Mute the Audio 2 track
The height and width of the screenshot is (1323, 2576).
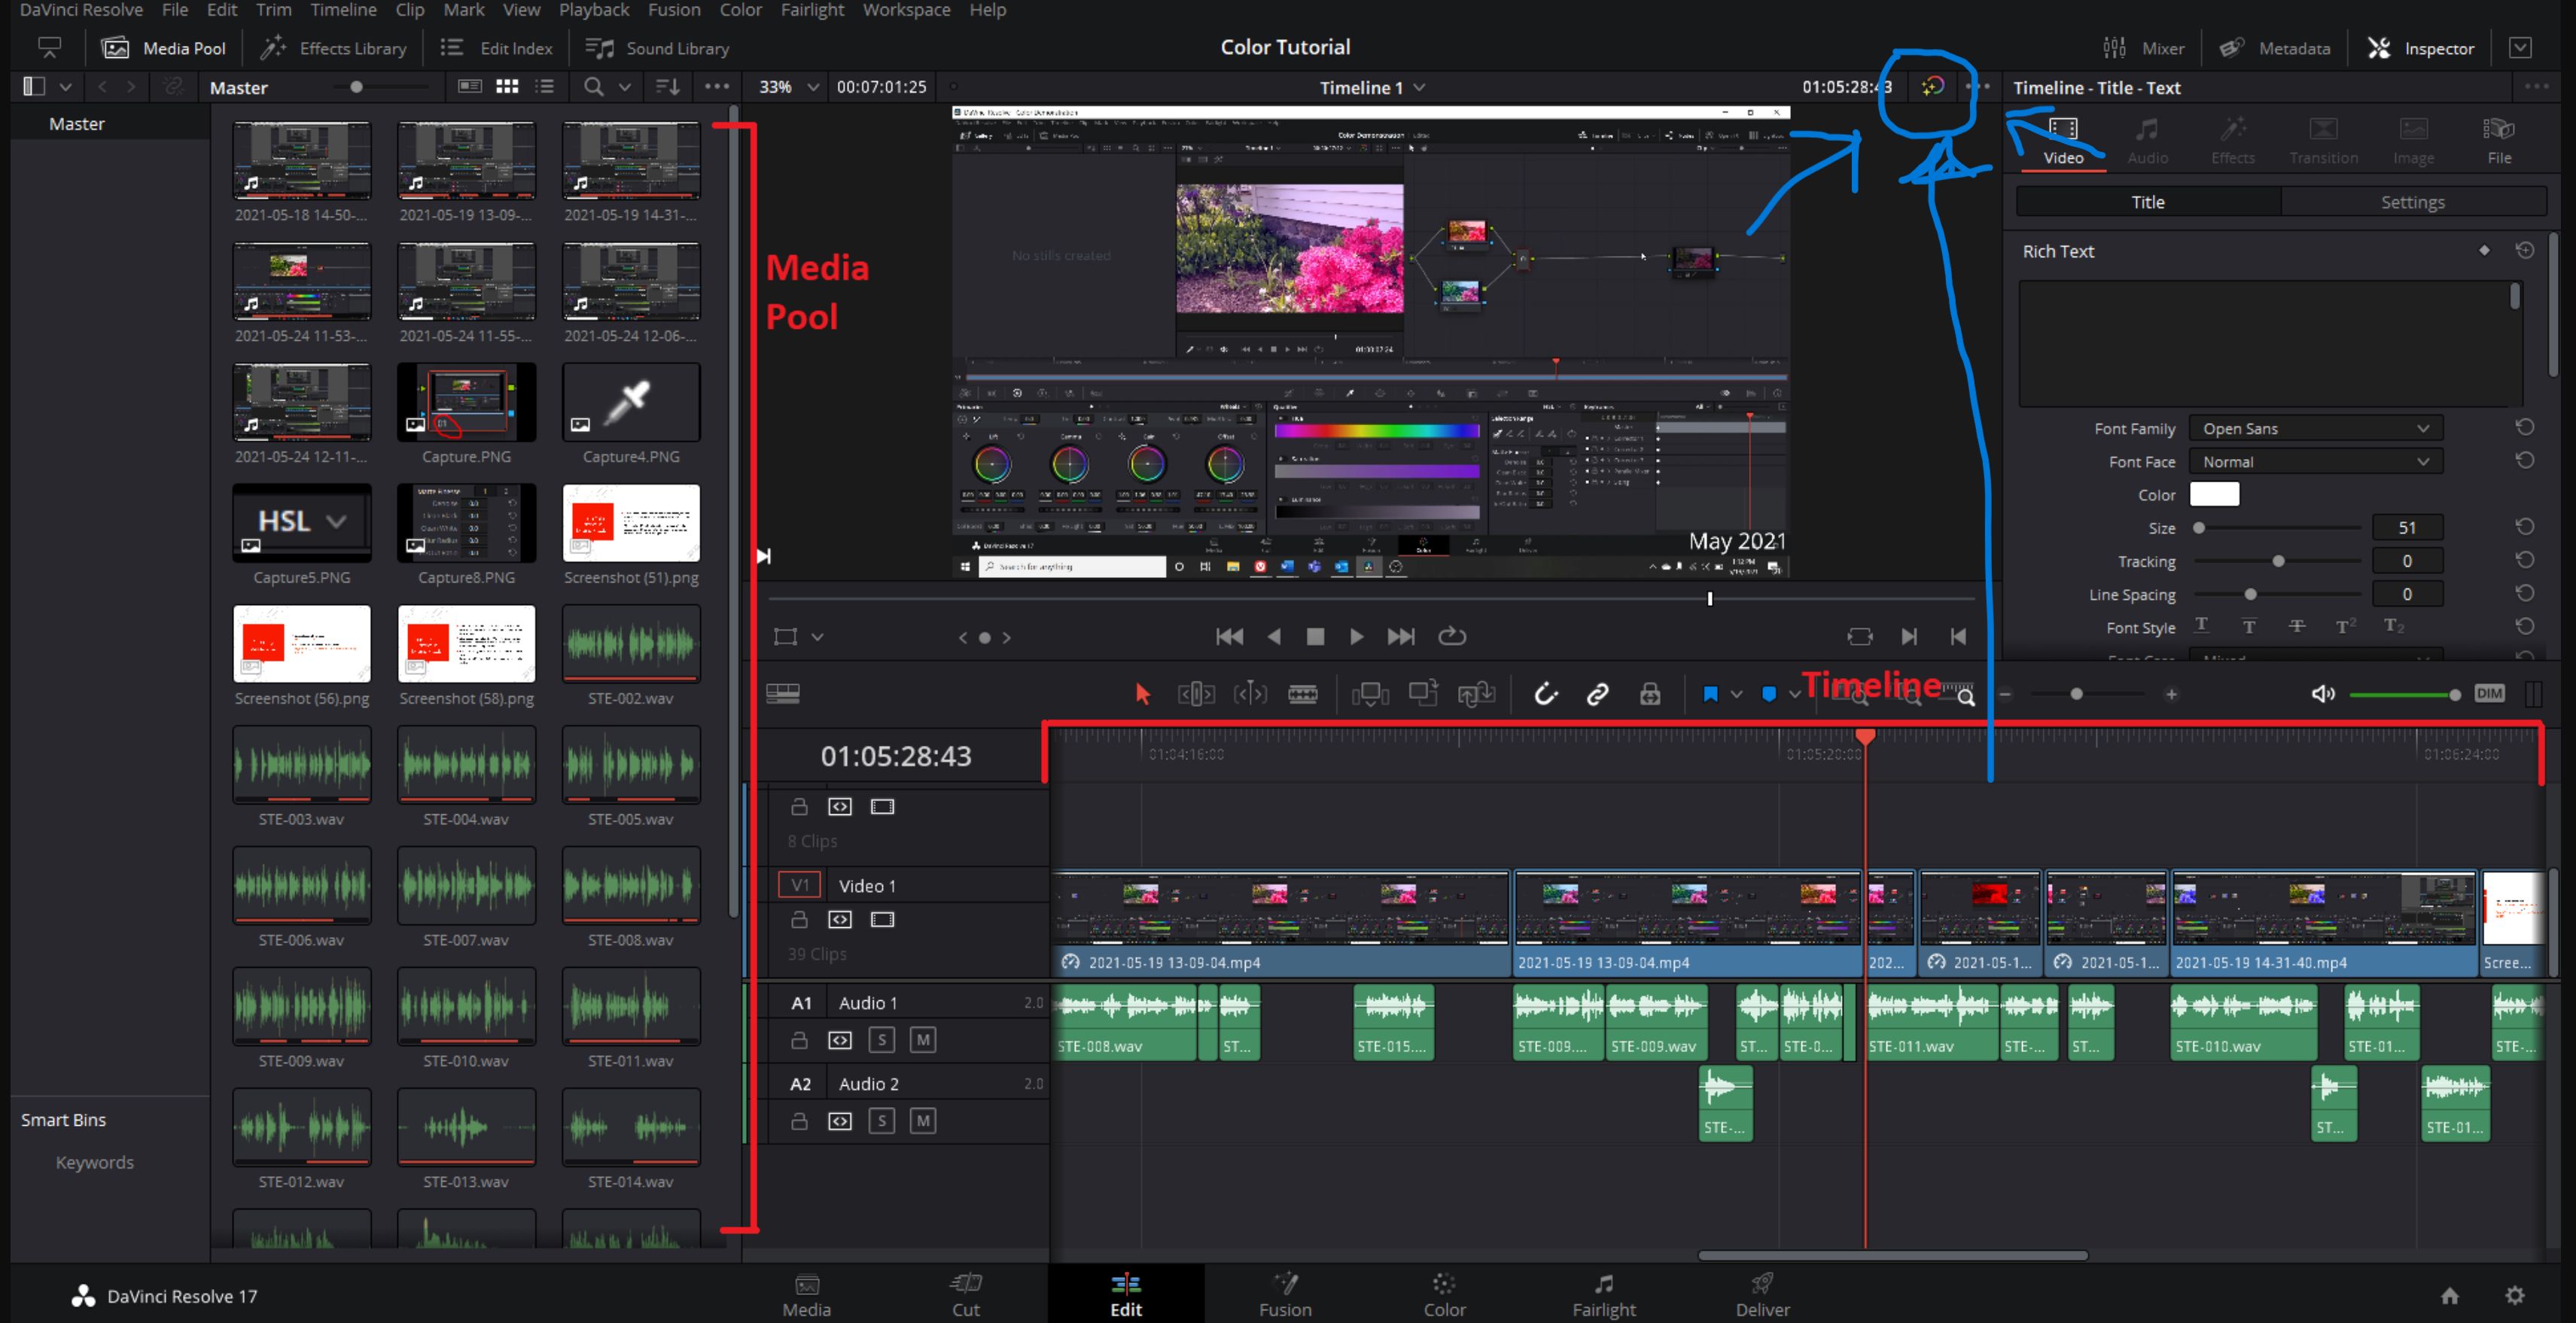tap(923, 1121)
